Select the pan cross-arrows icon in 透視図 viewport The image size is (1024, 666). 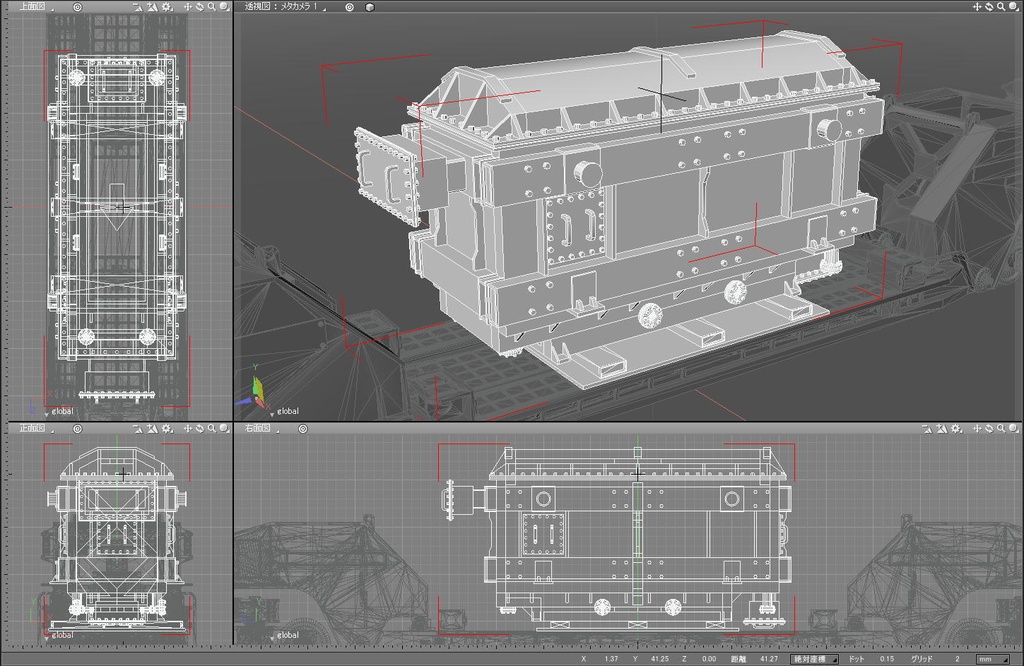[977, 7]
